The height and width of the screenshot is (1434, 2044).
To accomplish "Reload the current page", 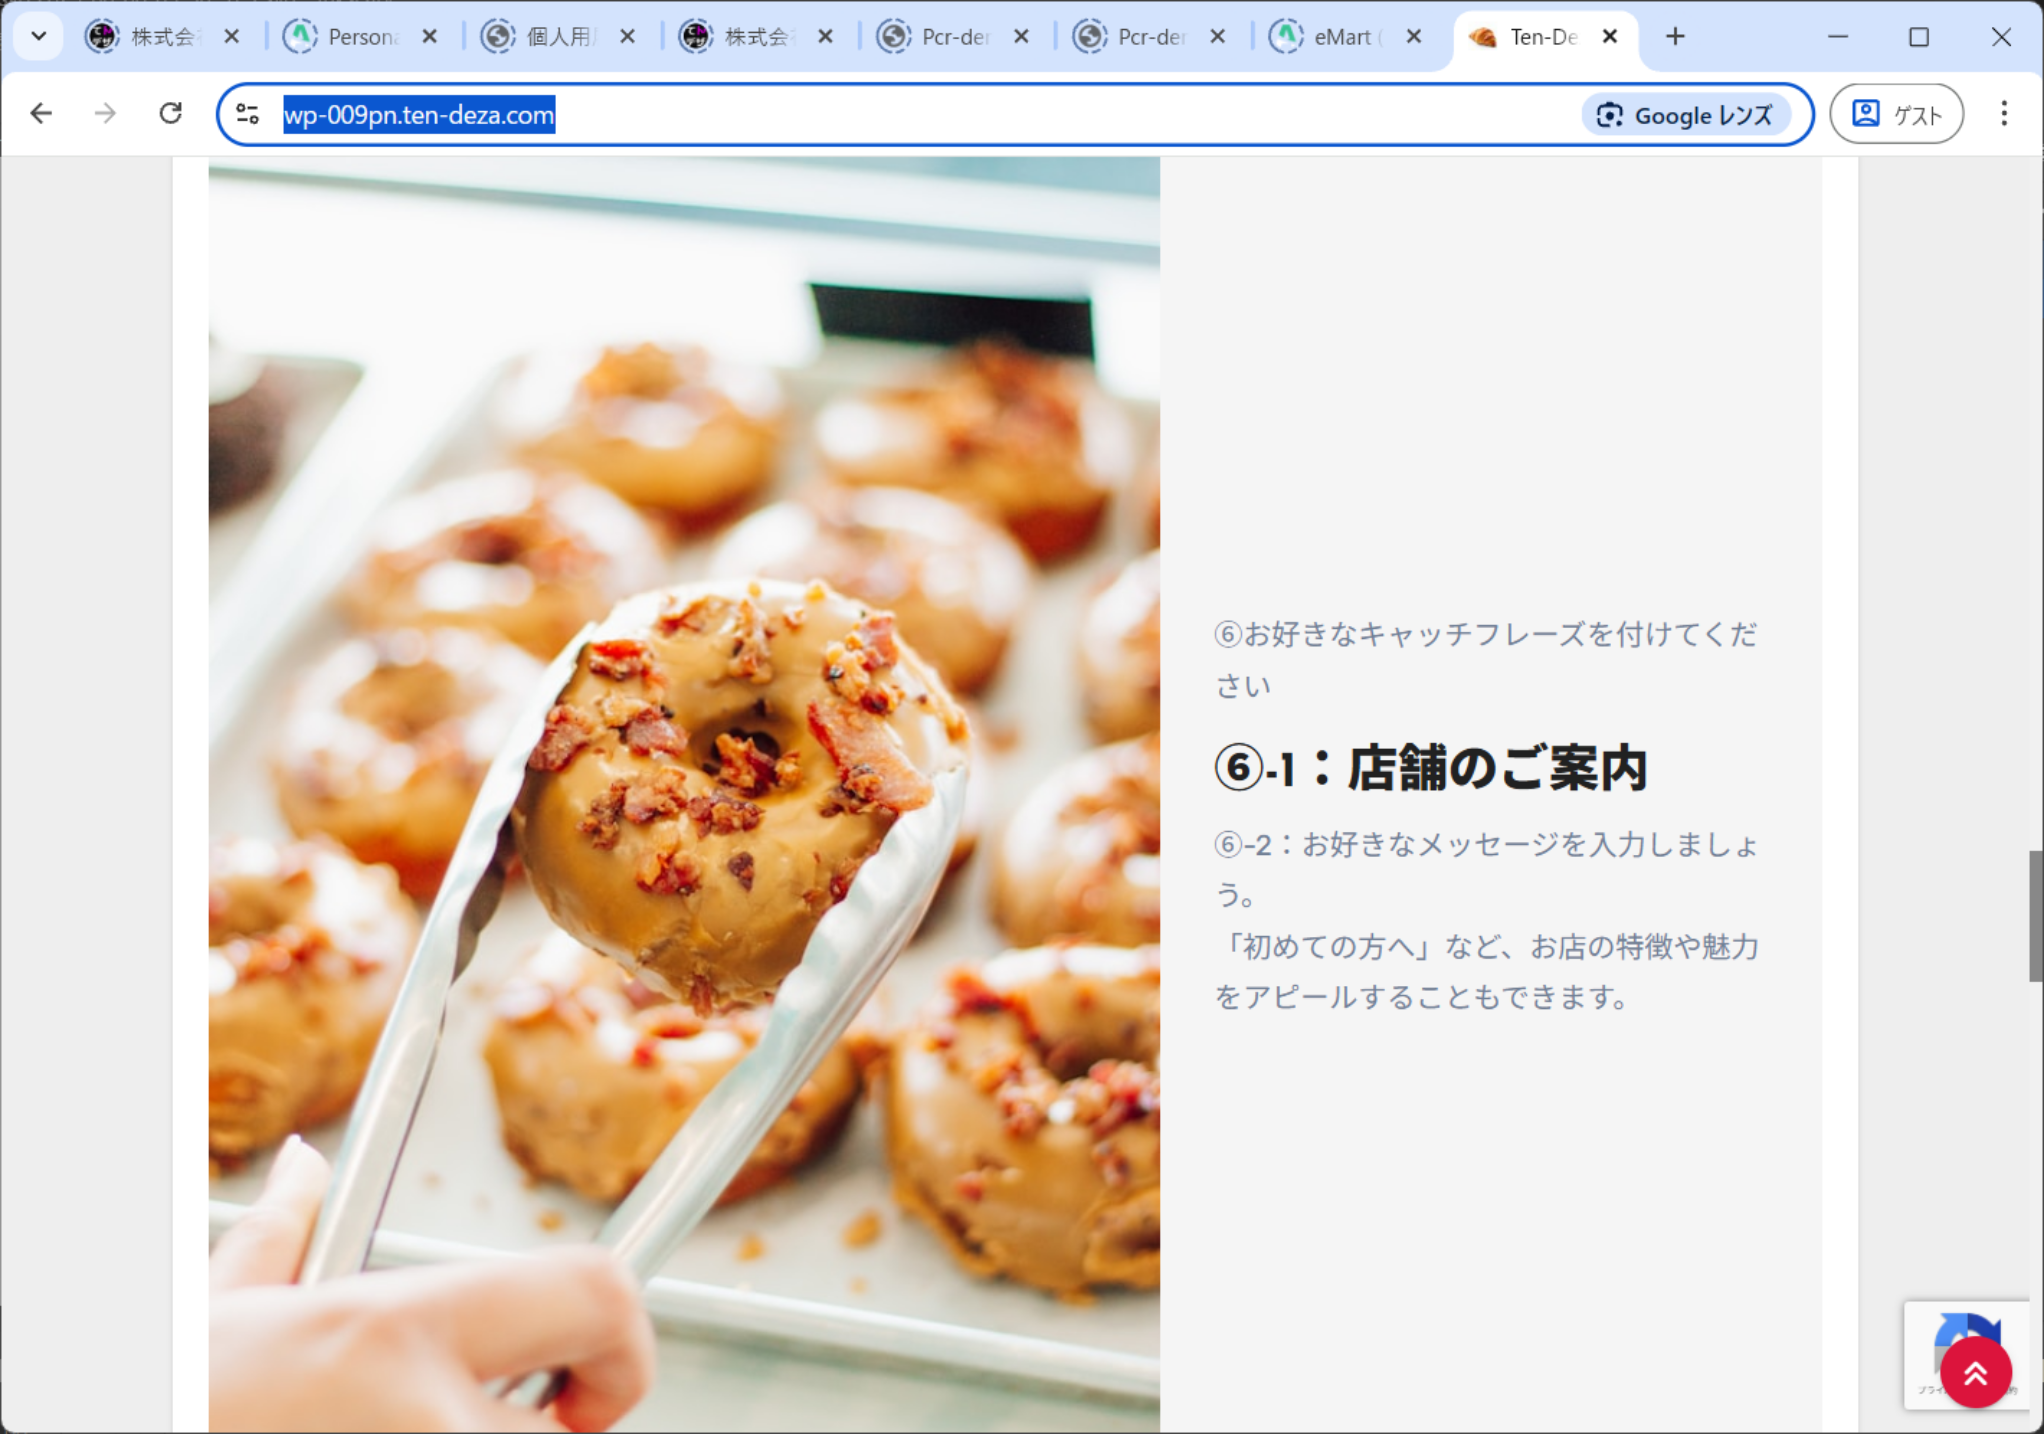I will pyautogui.click(x=170, y=113).
